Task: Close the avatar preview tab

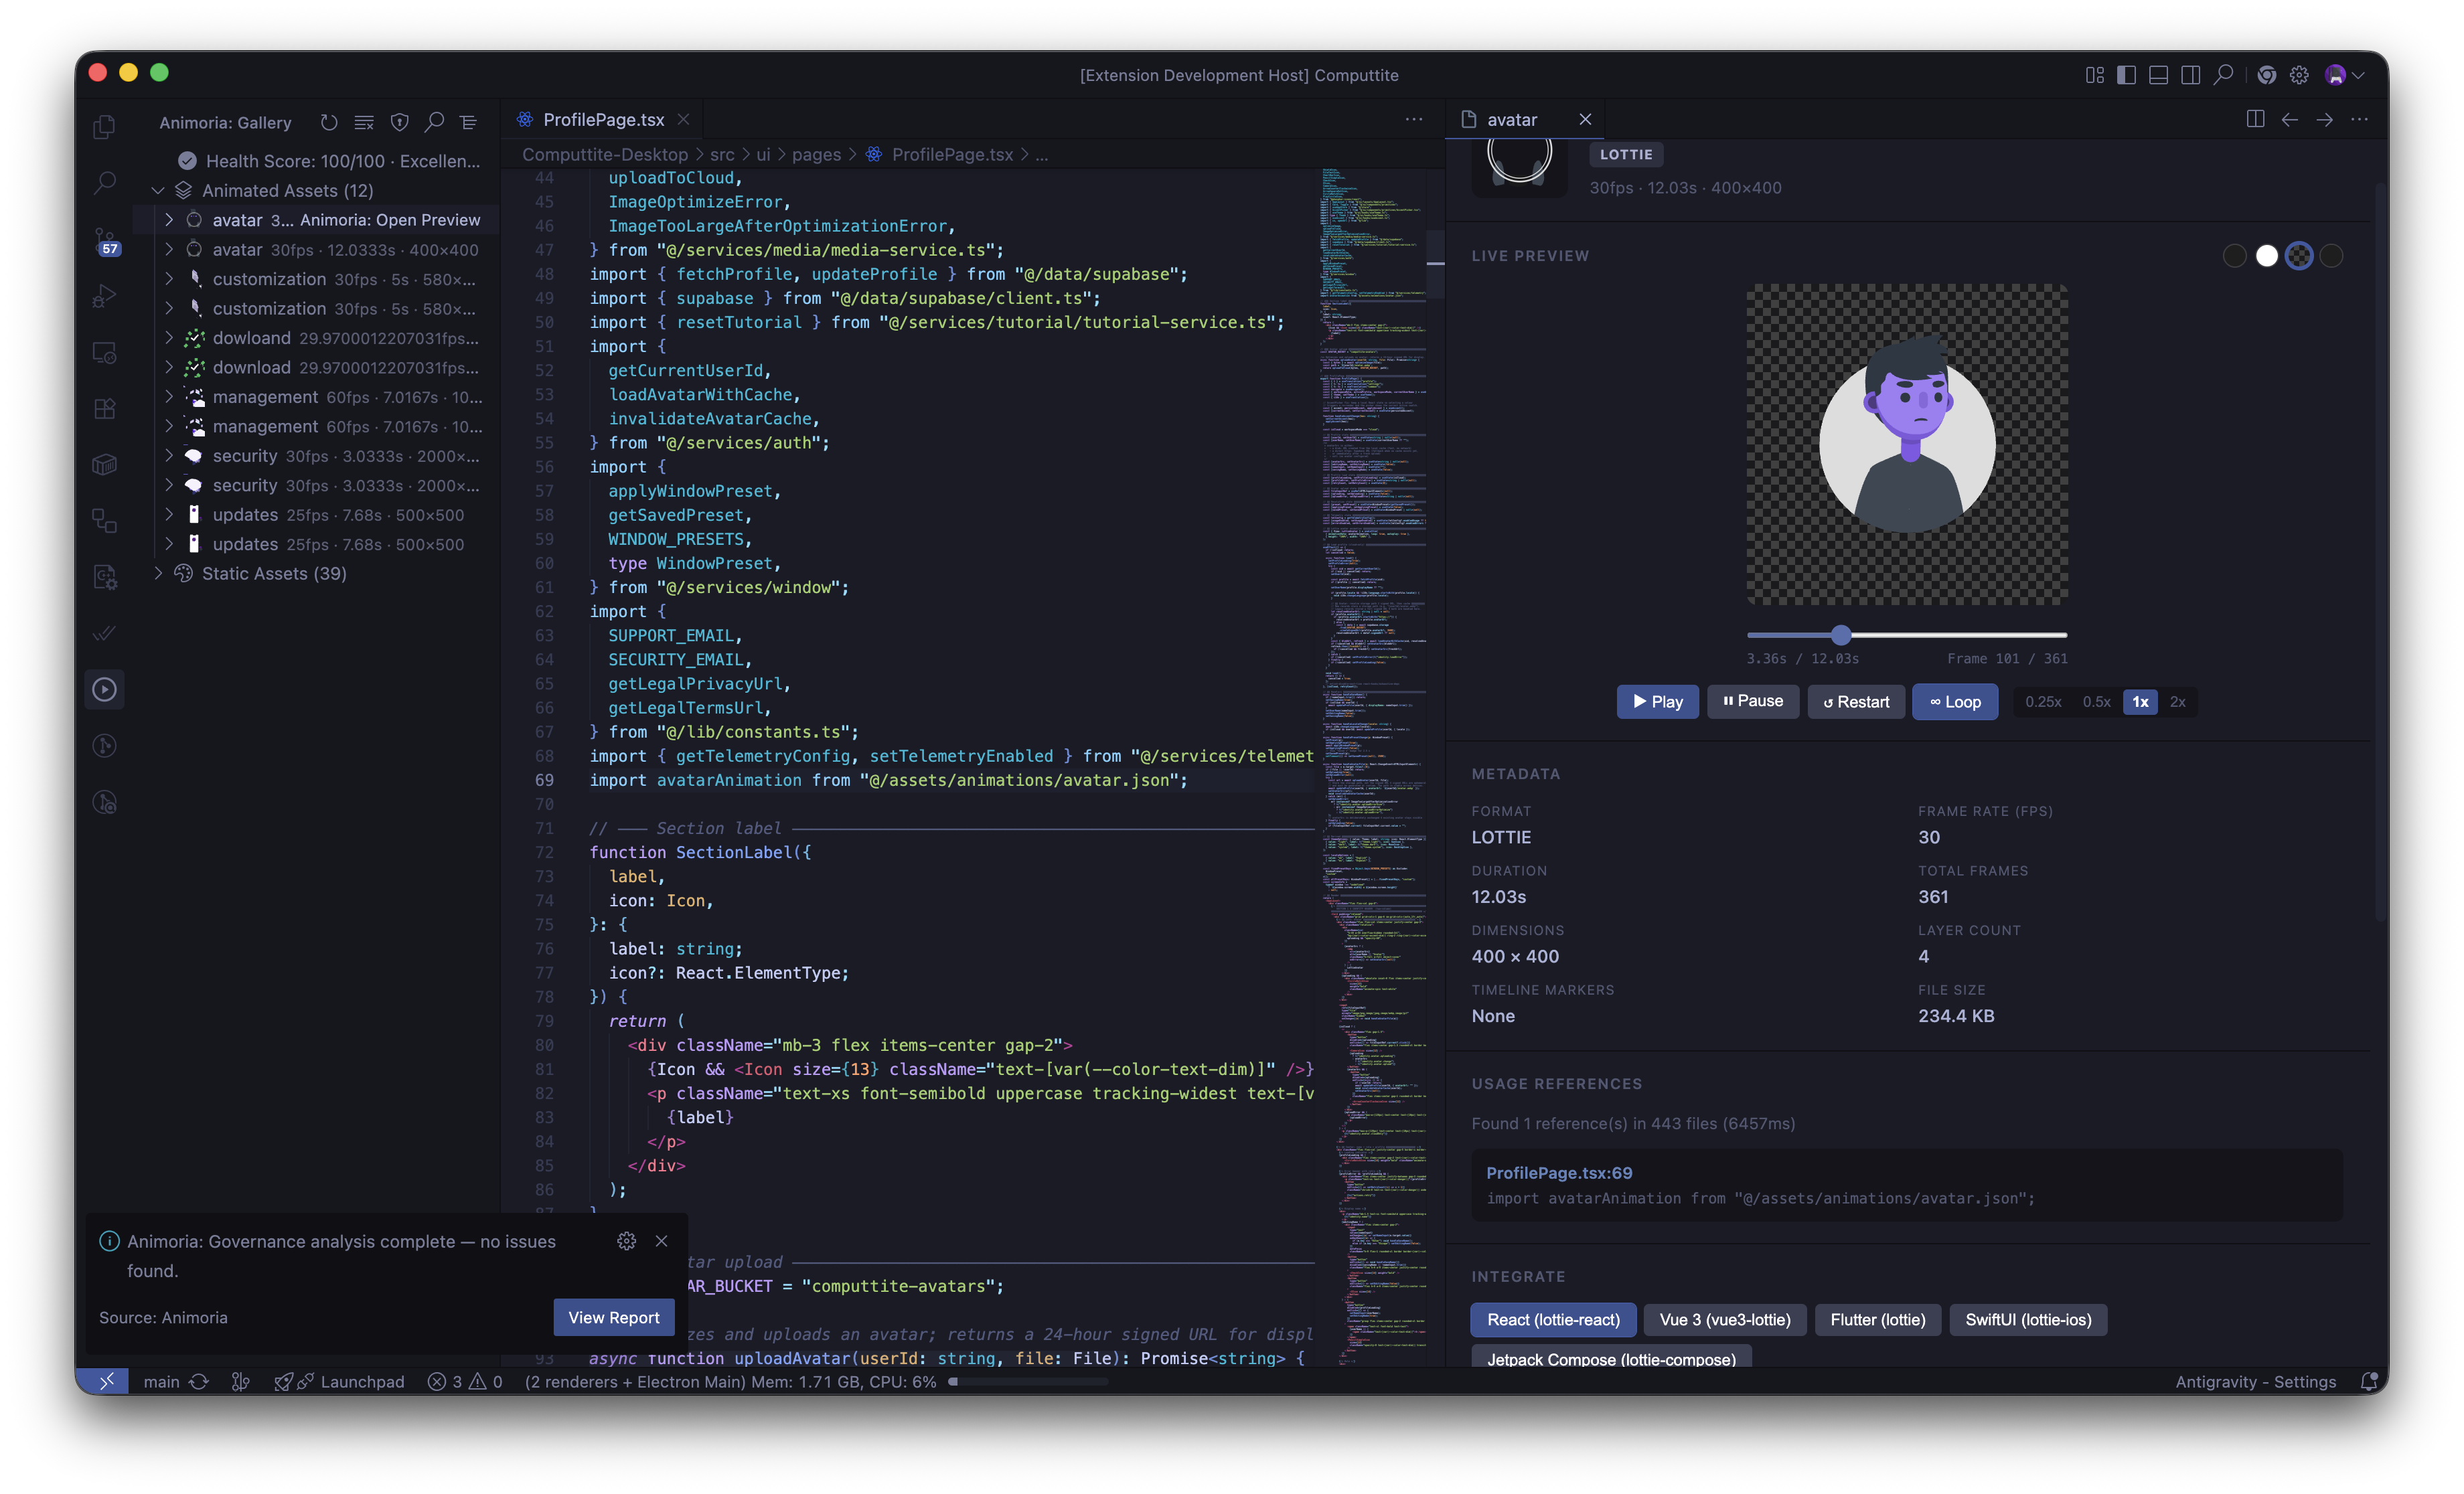Action: [1584, 119]
